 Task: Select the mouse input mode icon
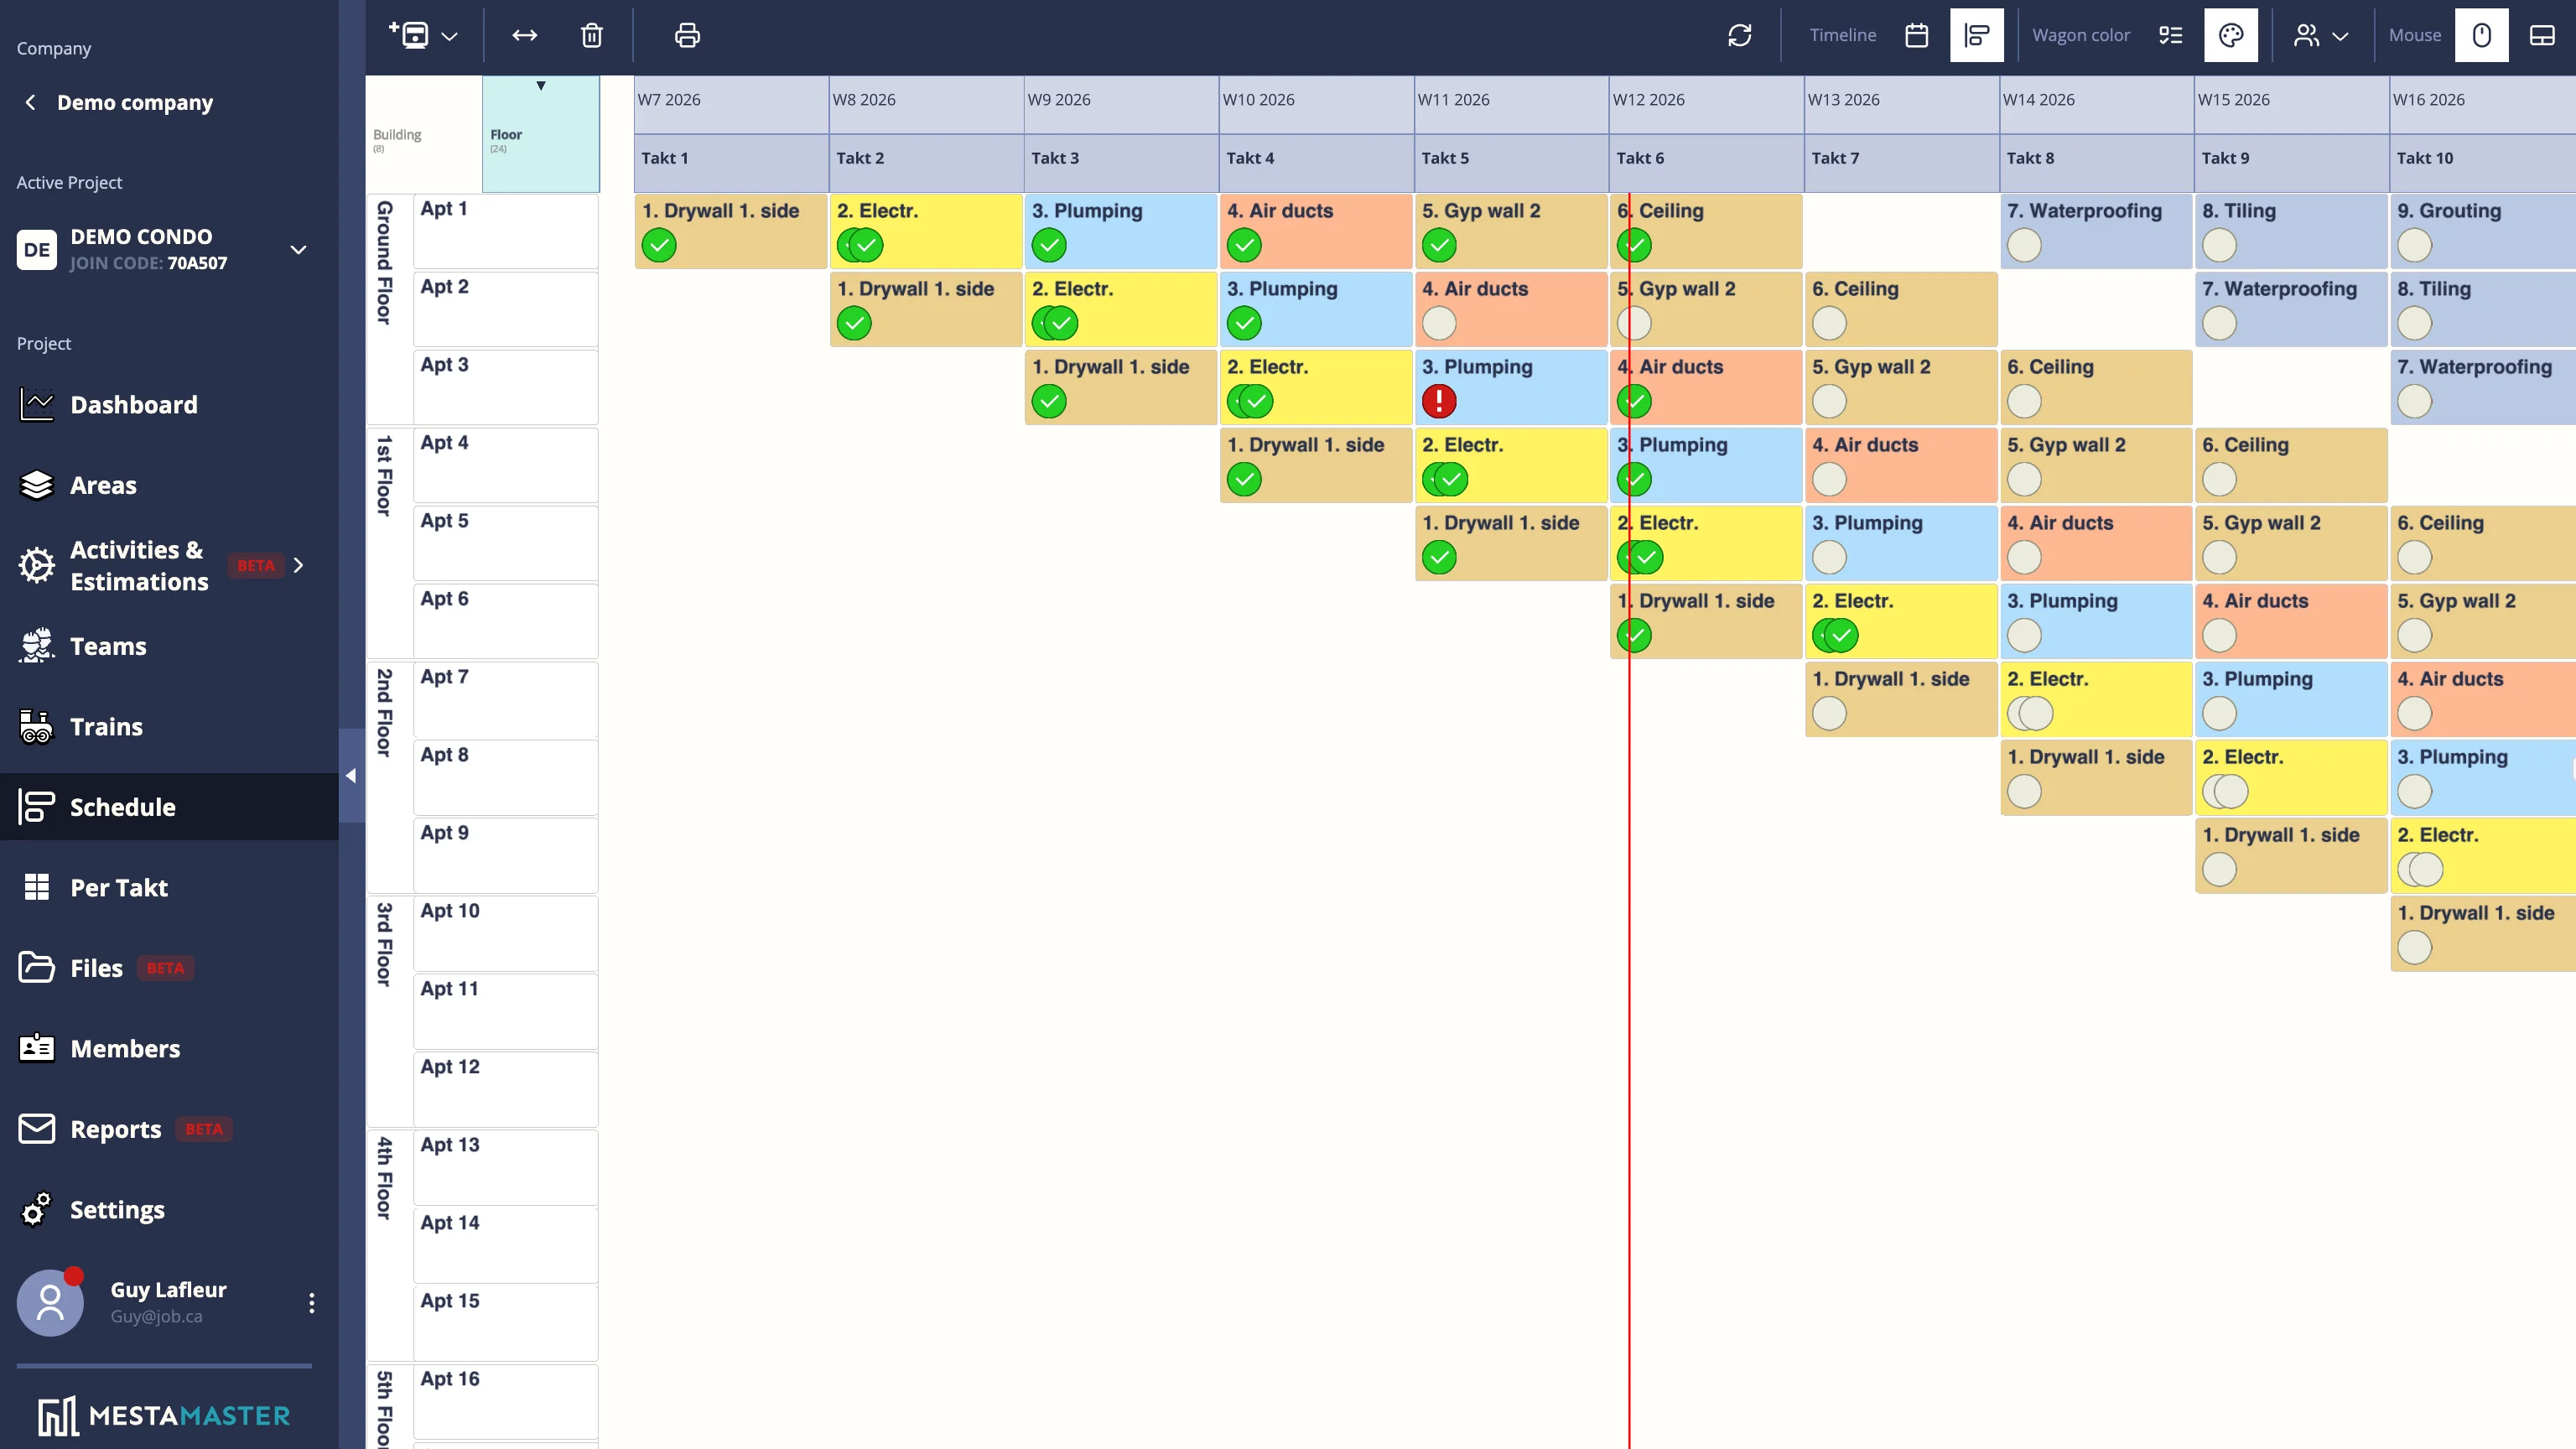coord(2482,36)
